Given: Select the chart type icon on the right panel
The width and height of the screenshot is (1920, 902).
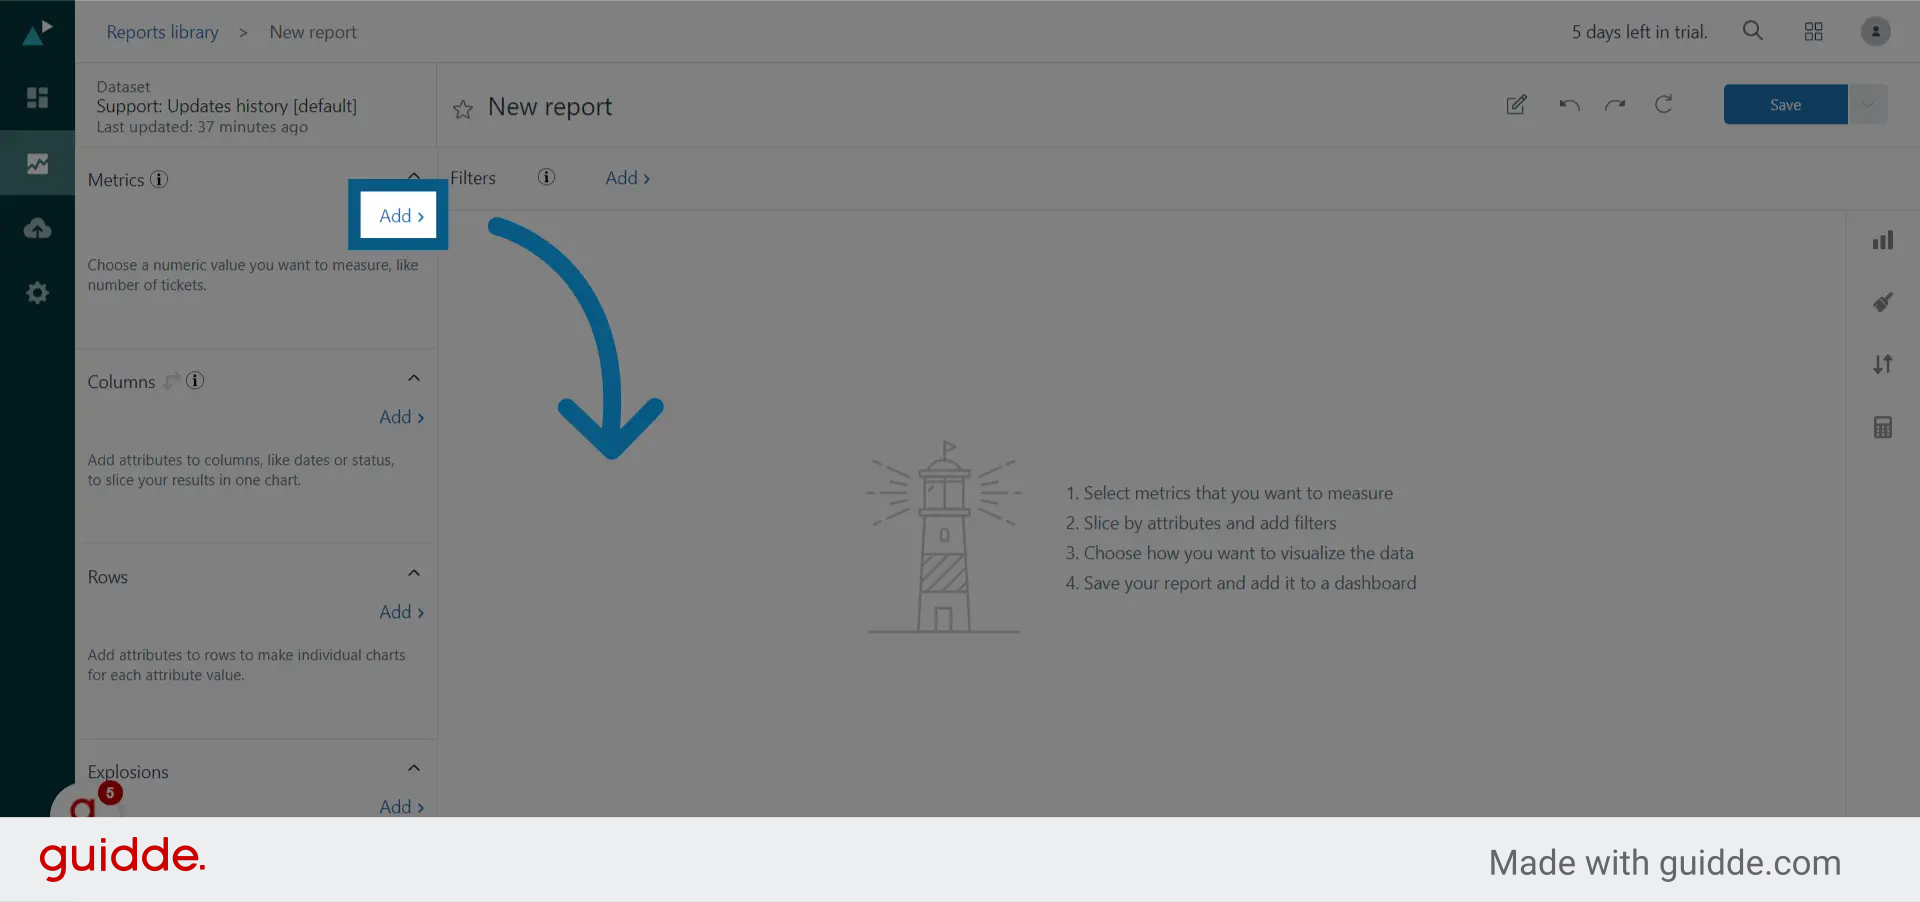Looking at the screenshot, I should tap(1883, 240).
